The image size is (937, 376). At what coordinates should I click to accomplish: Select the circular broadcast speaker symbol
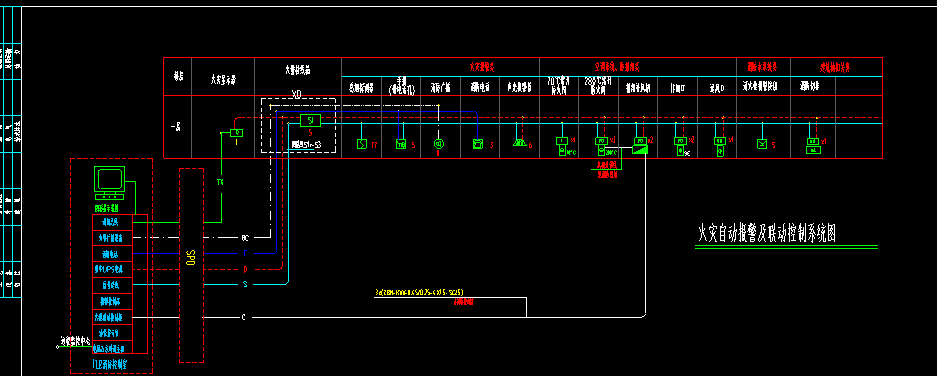click(x=438, y=144)
